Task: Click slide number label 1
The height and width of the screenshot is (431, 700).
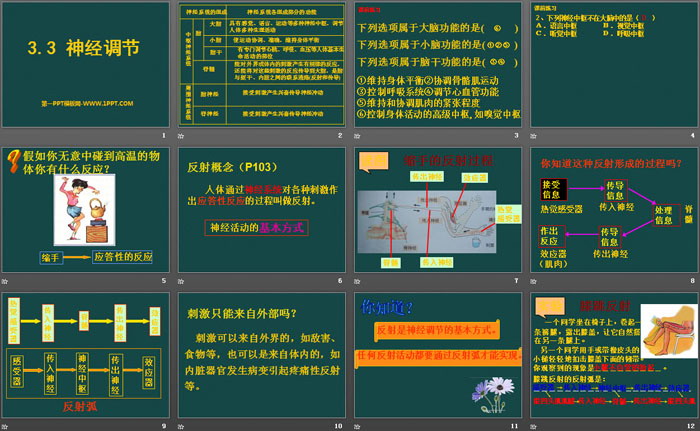Action: (164, 135)
